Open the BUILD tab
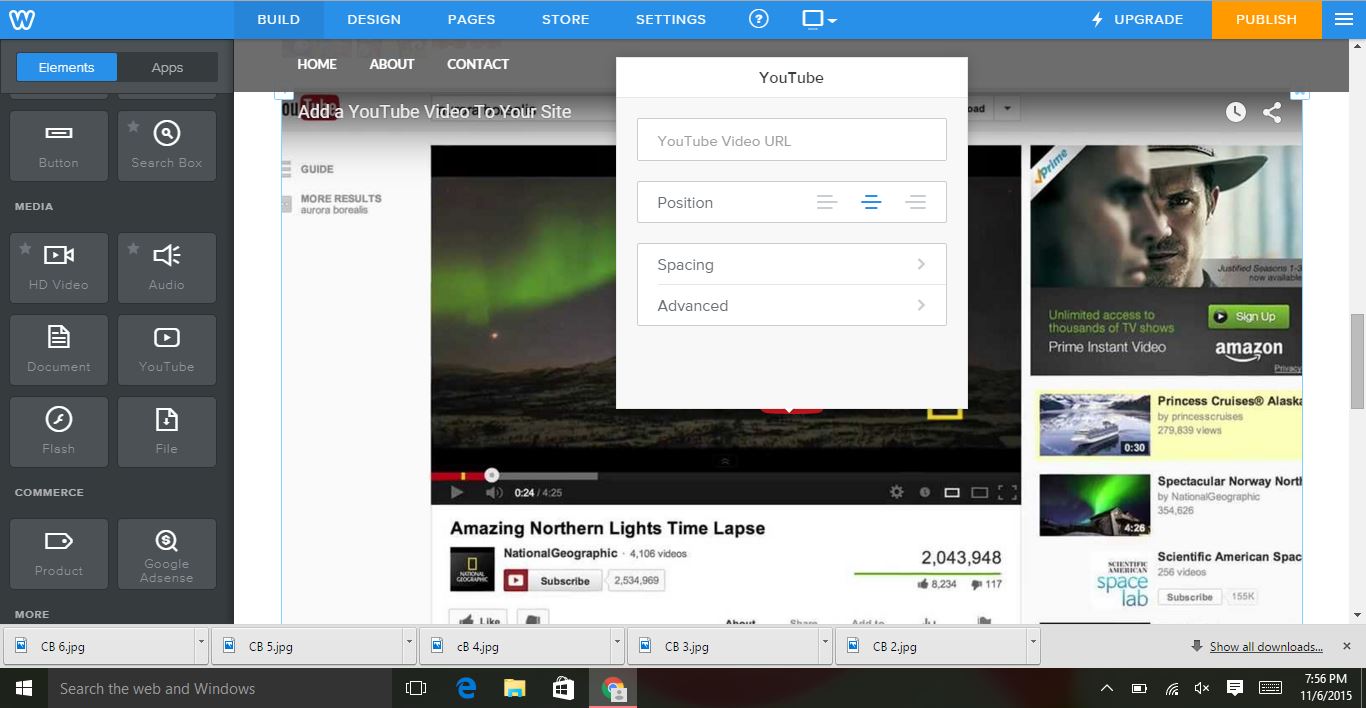The image size is (1366, 708). (x=278, y=19)
